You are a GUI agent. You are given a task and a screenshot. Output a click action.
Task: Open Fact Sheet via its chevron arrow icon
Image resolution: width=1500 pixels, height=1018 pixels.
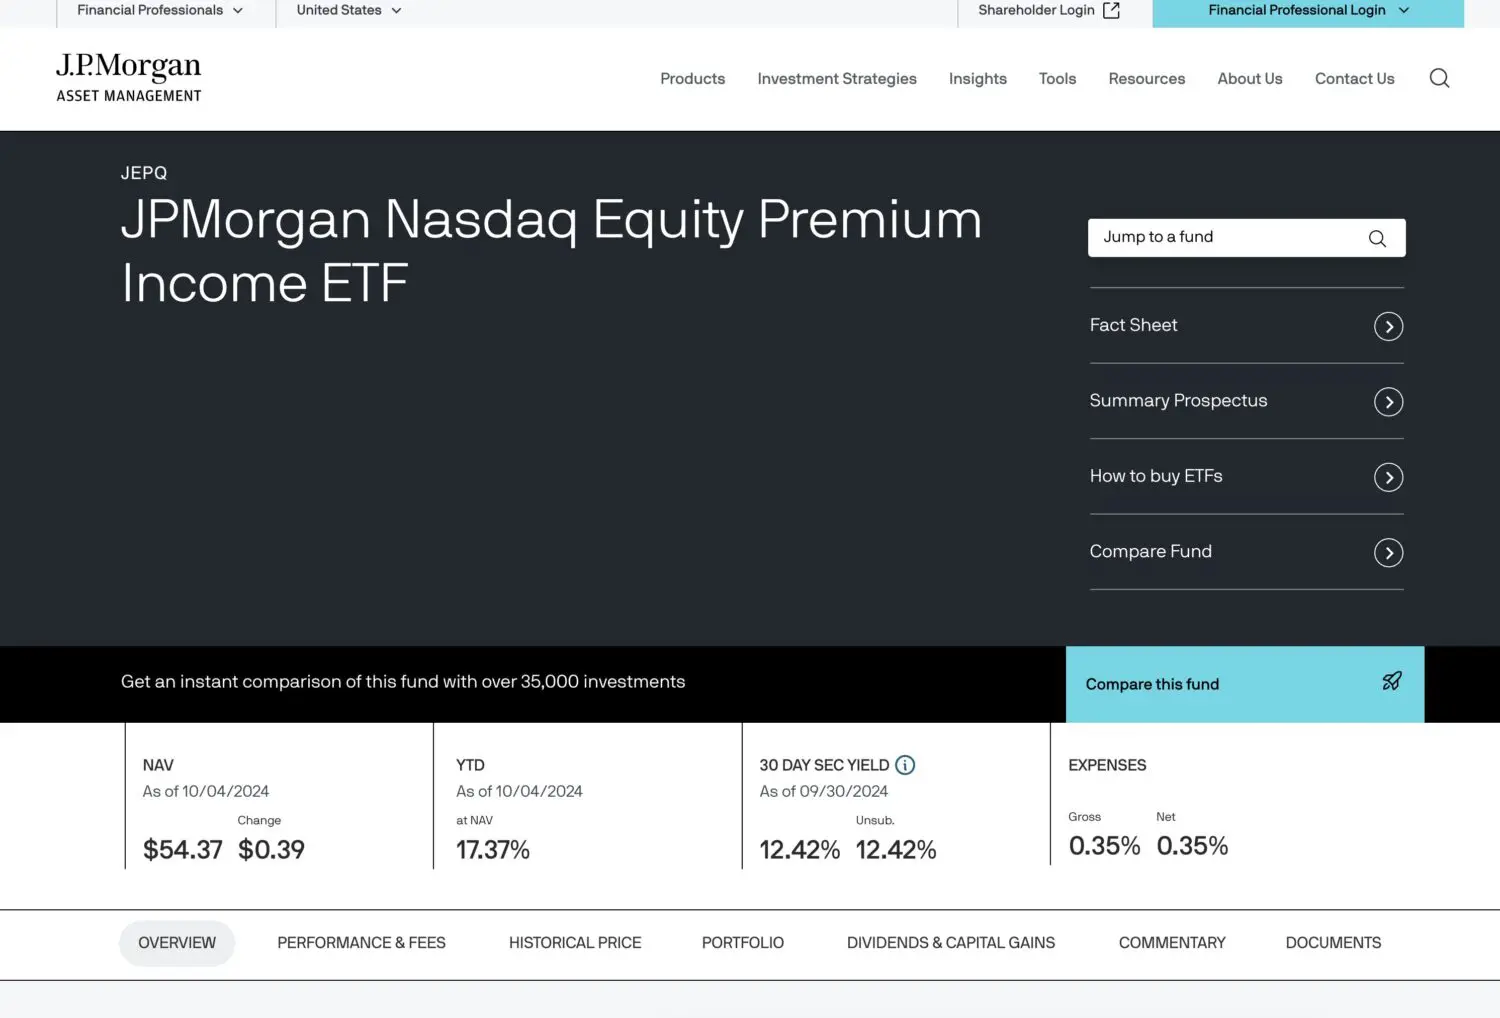point(1388,326)
